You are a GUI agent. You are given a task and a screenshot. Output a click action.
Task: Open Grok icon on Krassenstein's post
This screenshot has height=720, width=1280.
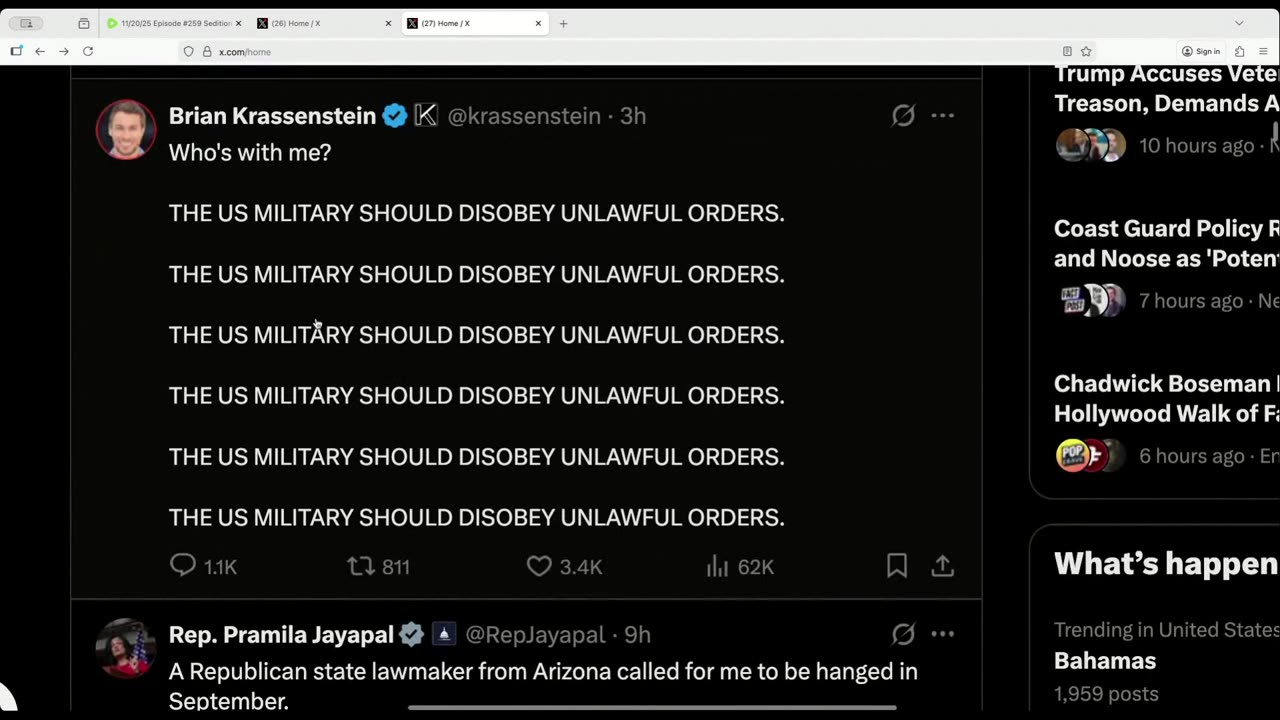tap(903, 116)
